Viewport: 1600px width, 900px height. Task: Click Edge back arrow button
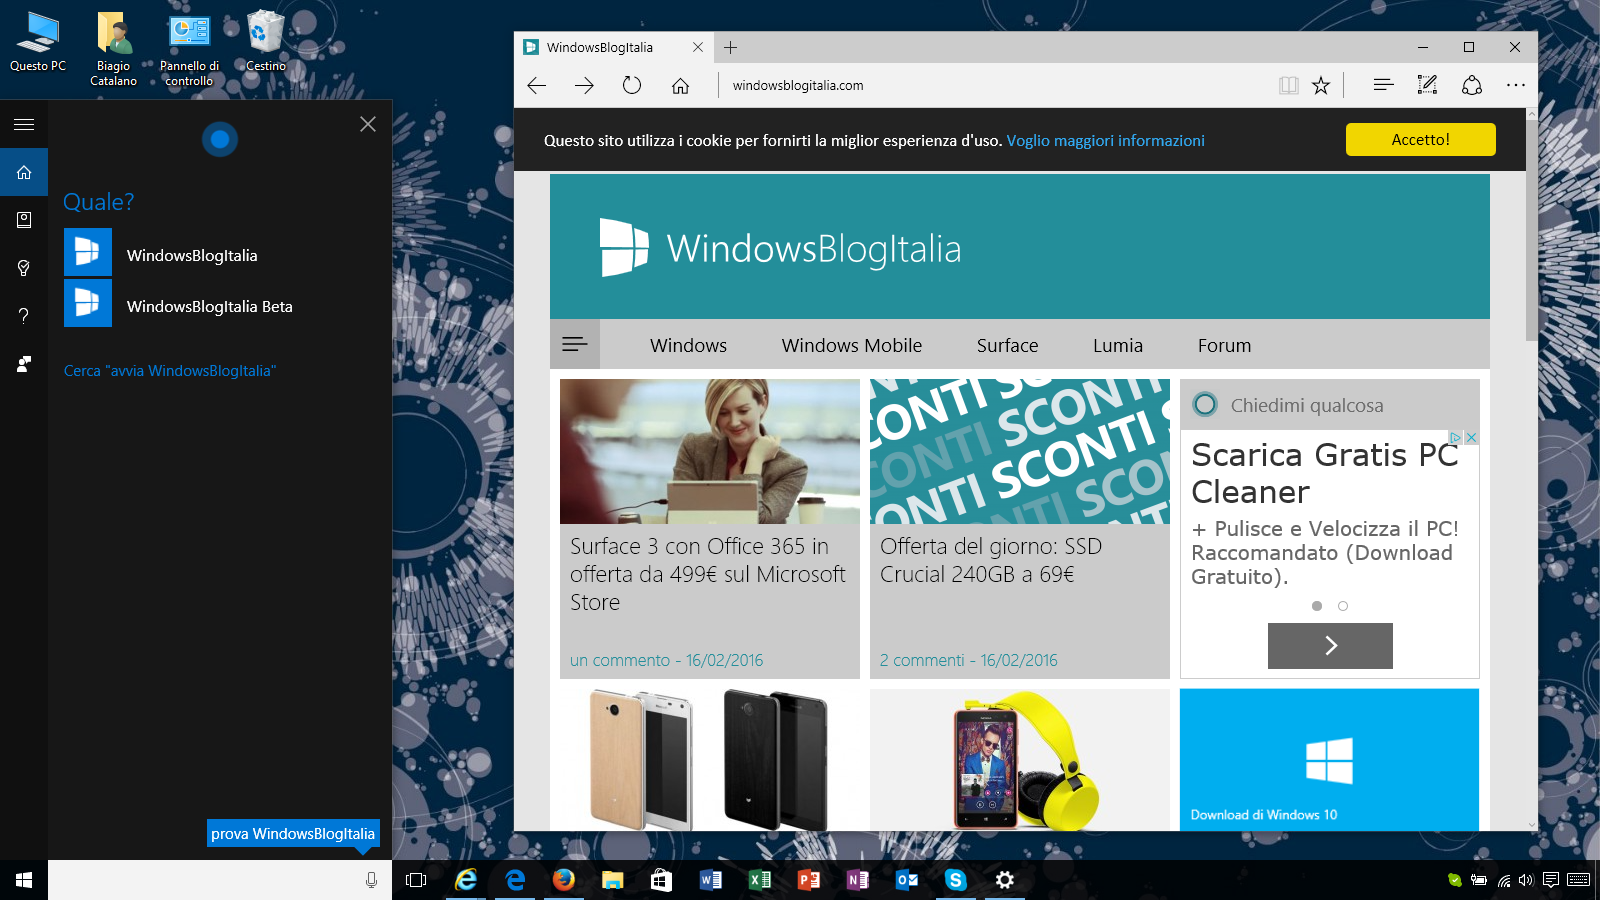coord(537,86)
